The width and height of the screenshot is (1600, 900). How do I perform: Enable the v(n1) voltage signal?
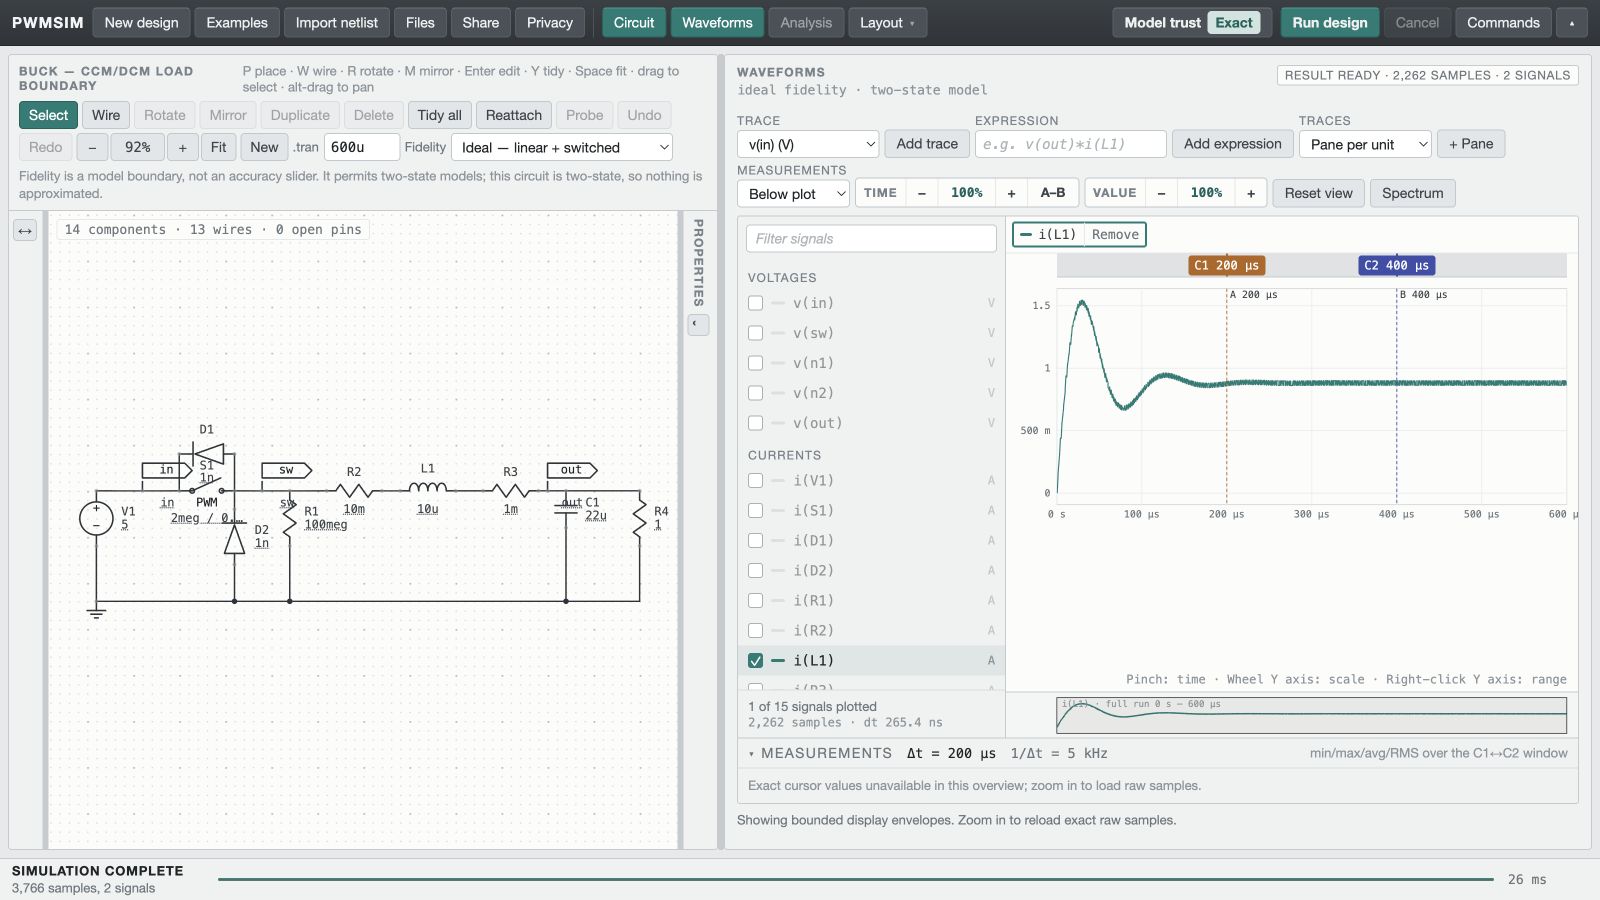click(x=755, y=363)
